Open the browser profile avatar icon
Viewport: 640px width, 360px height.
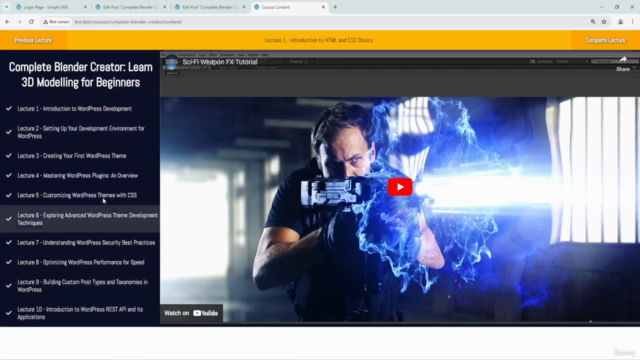click(620, 22)
